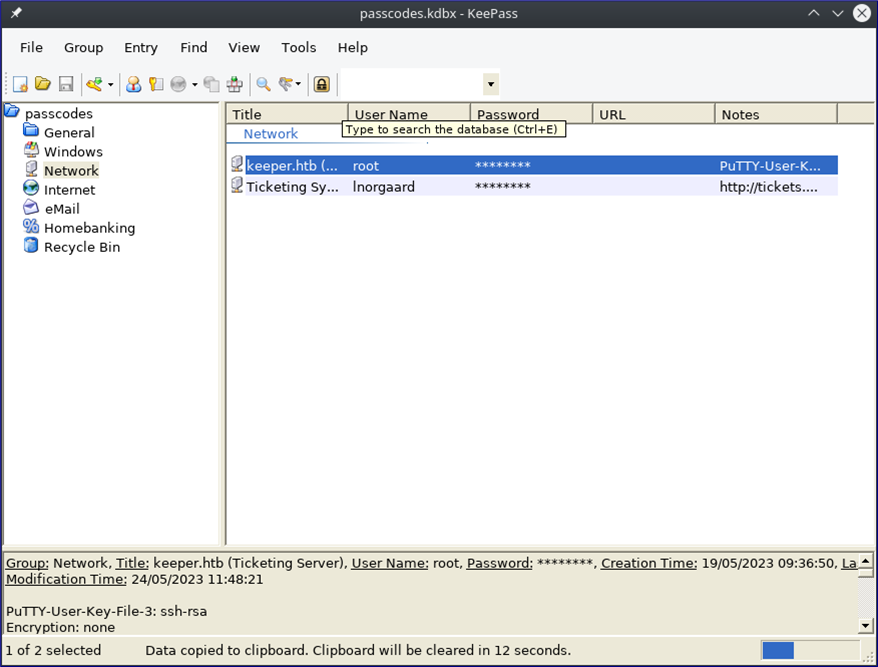Click the Homebanking percent icon
Image resolution: width=878 pixels, height=667 pixels.
point(31,226)
